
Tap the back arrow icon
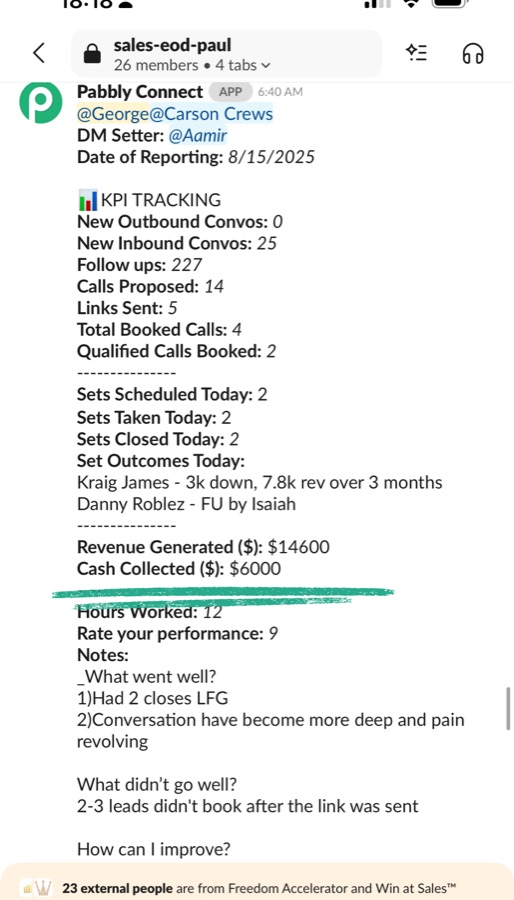39,53
